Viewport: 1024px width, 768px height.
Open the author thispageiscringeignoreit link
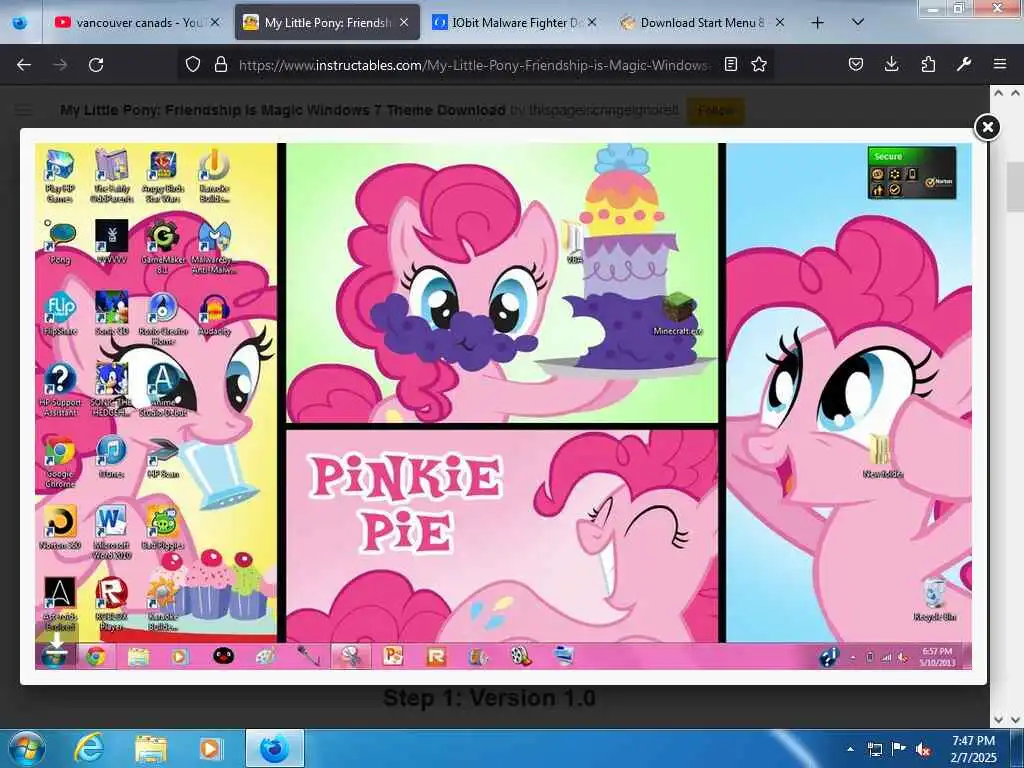(x=603, y=110)
